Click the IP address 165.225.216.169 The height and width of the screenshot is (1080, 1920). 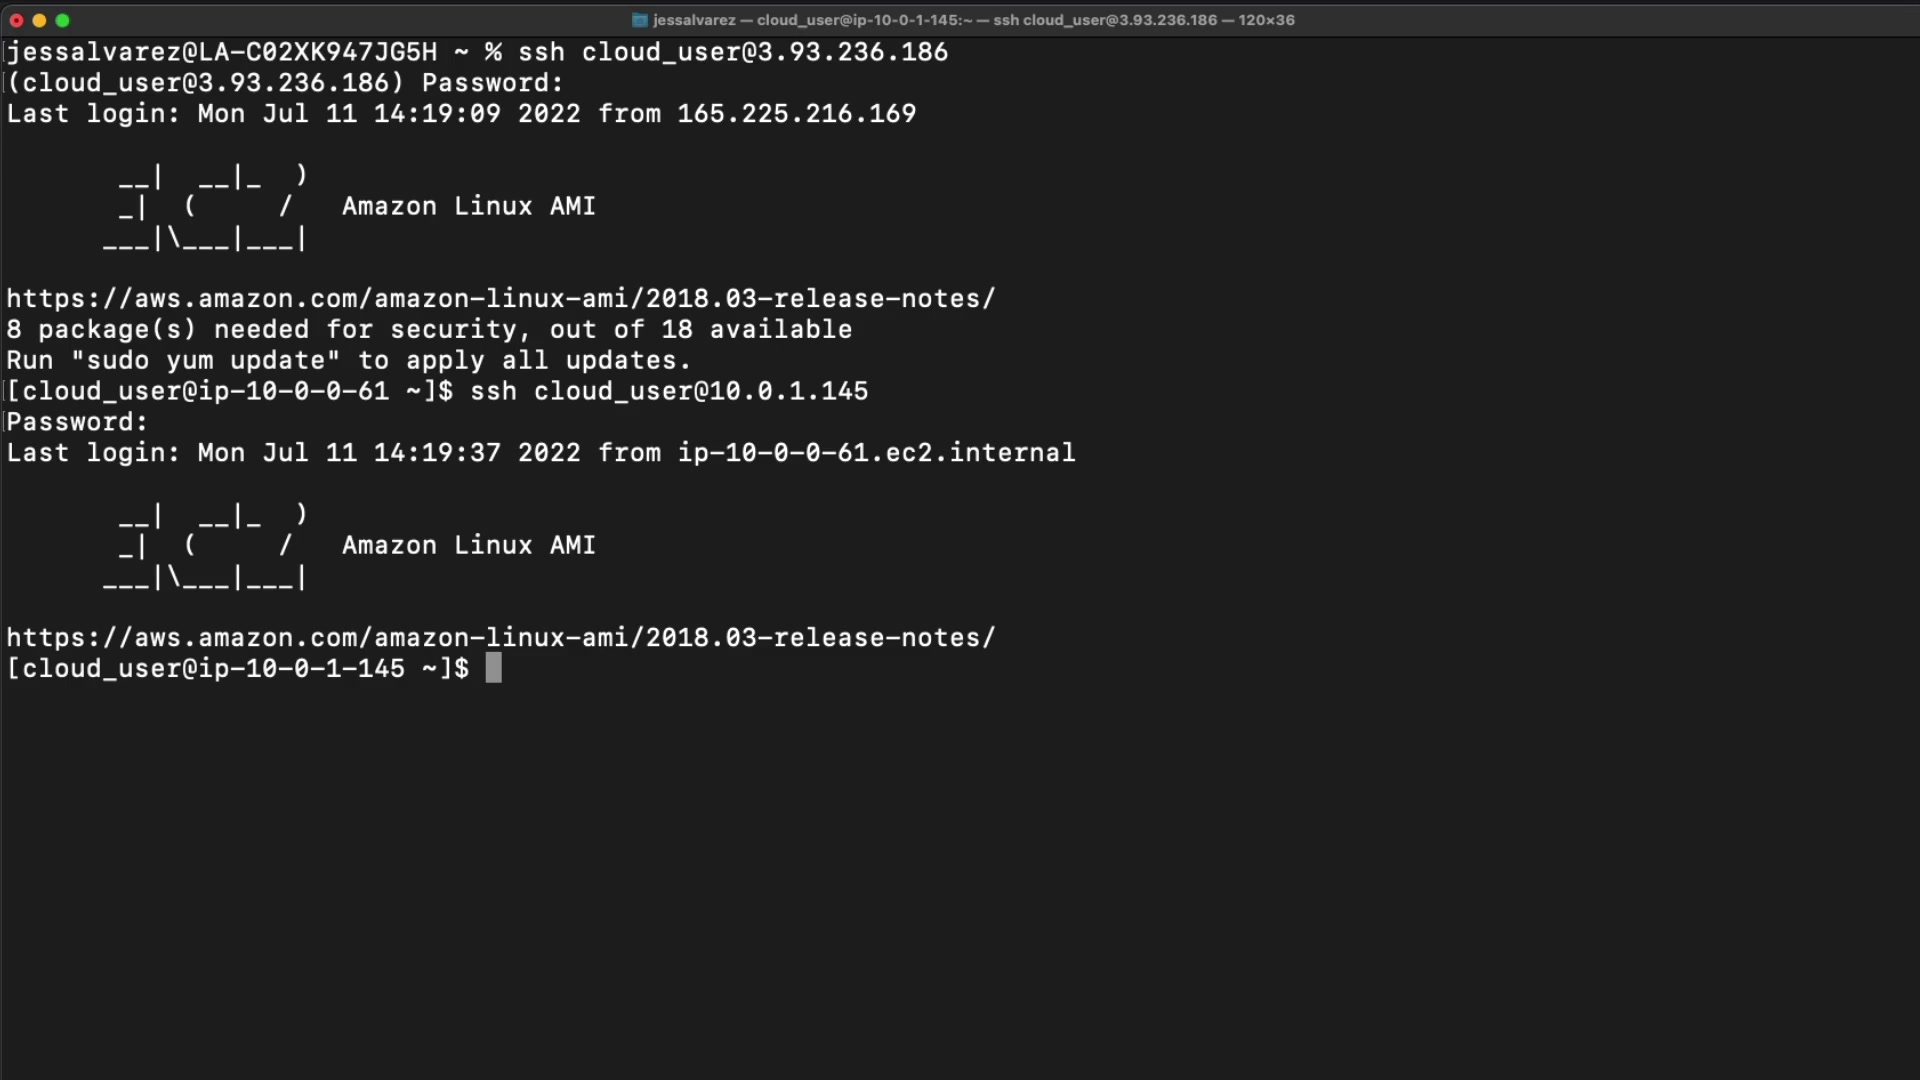(x=796, y=114)
